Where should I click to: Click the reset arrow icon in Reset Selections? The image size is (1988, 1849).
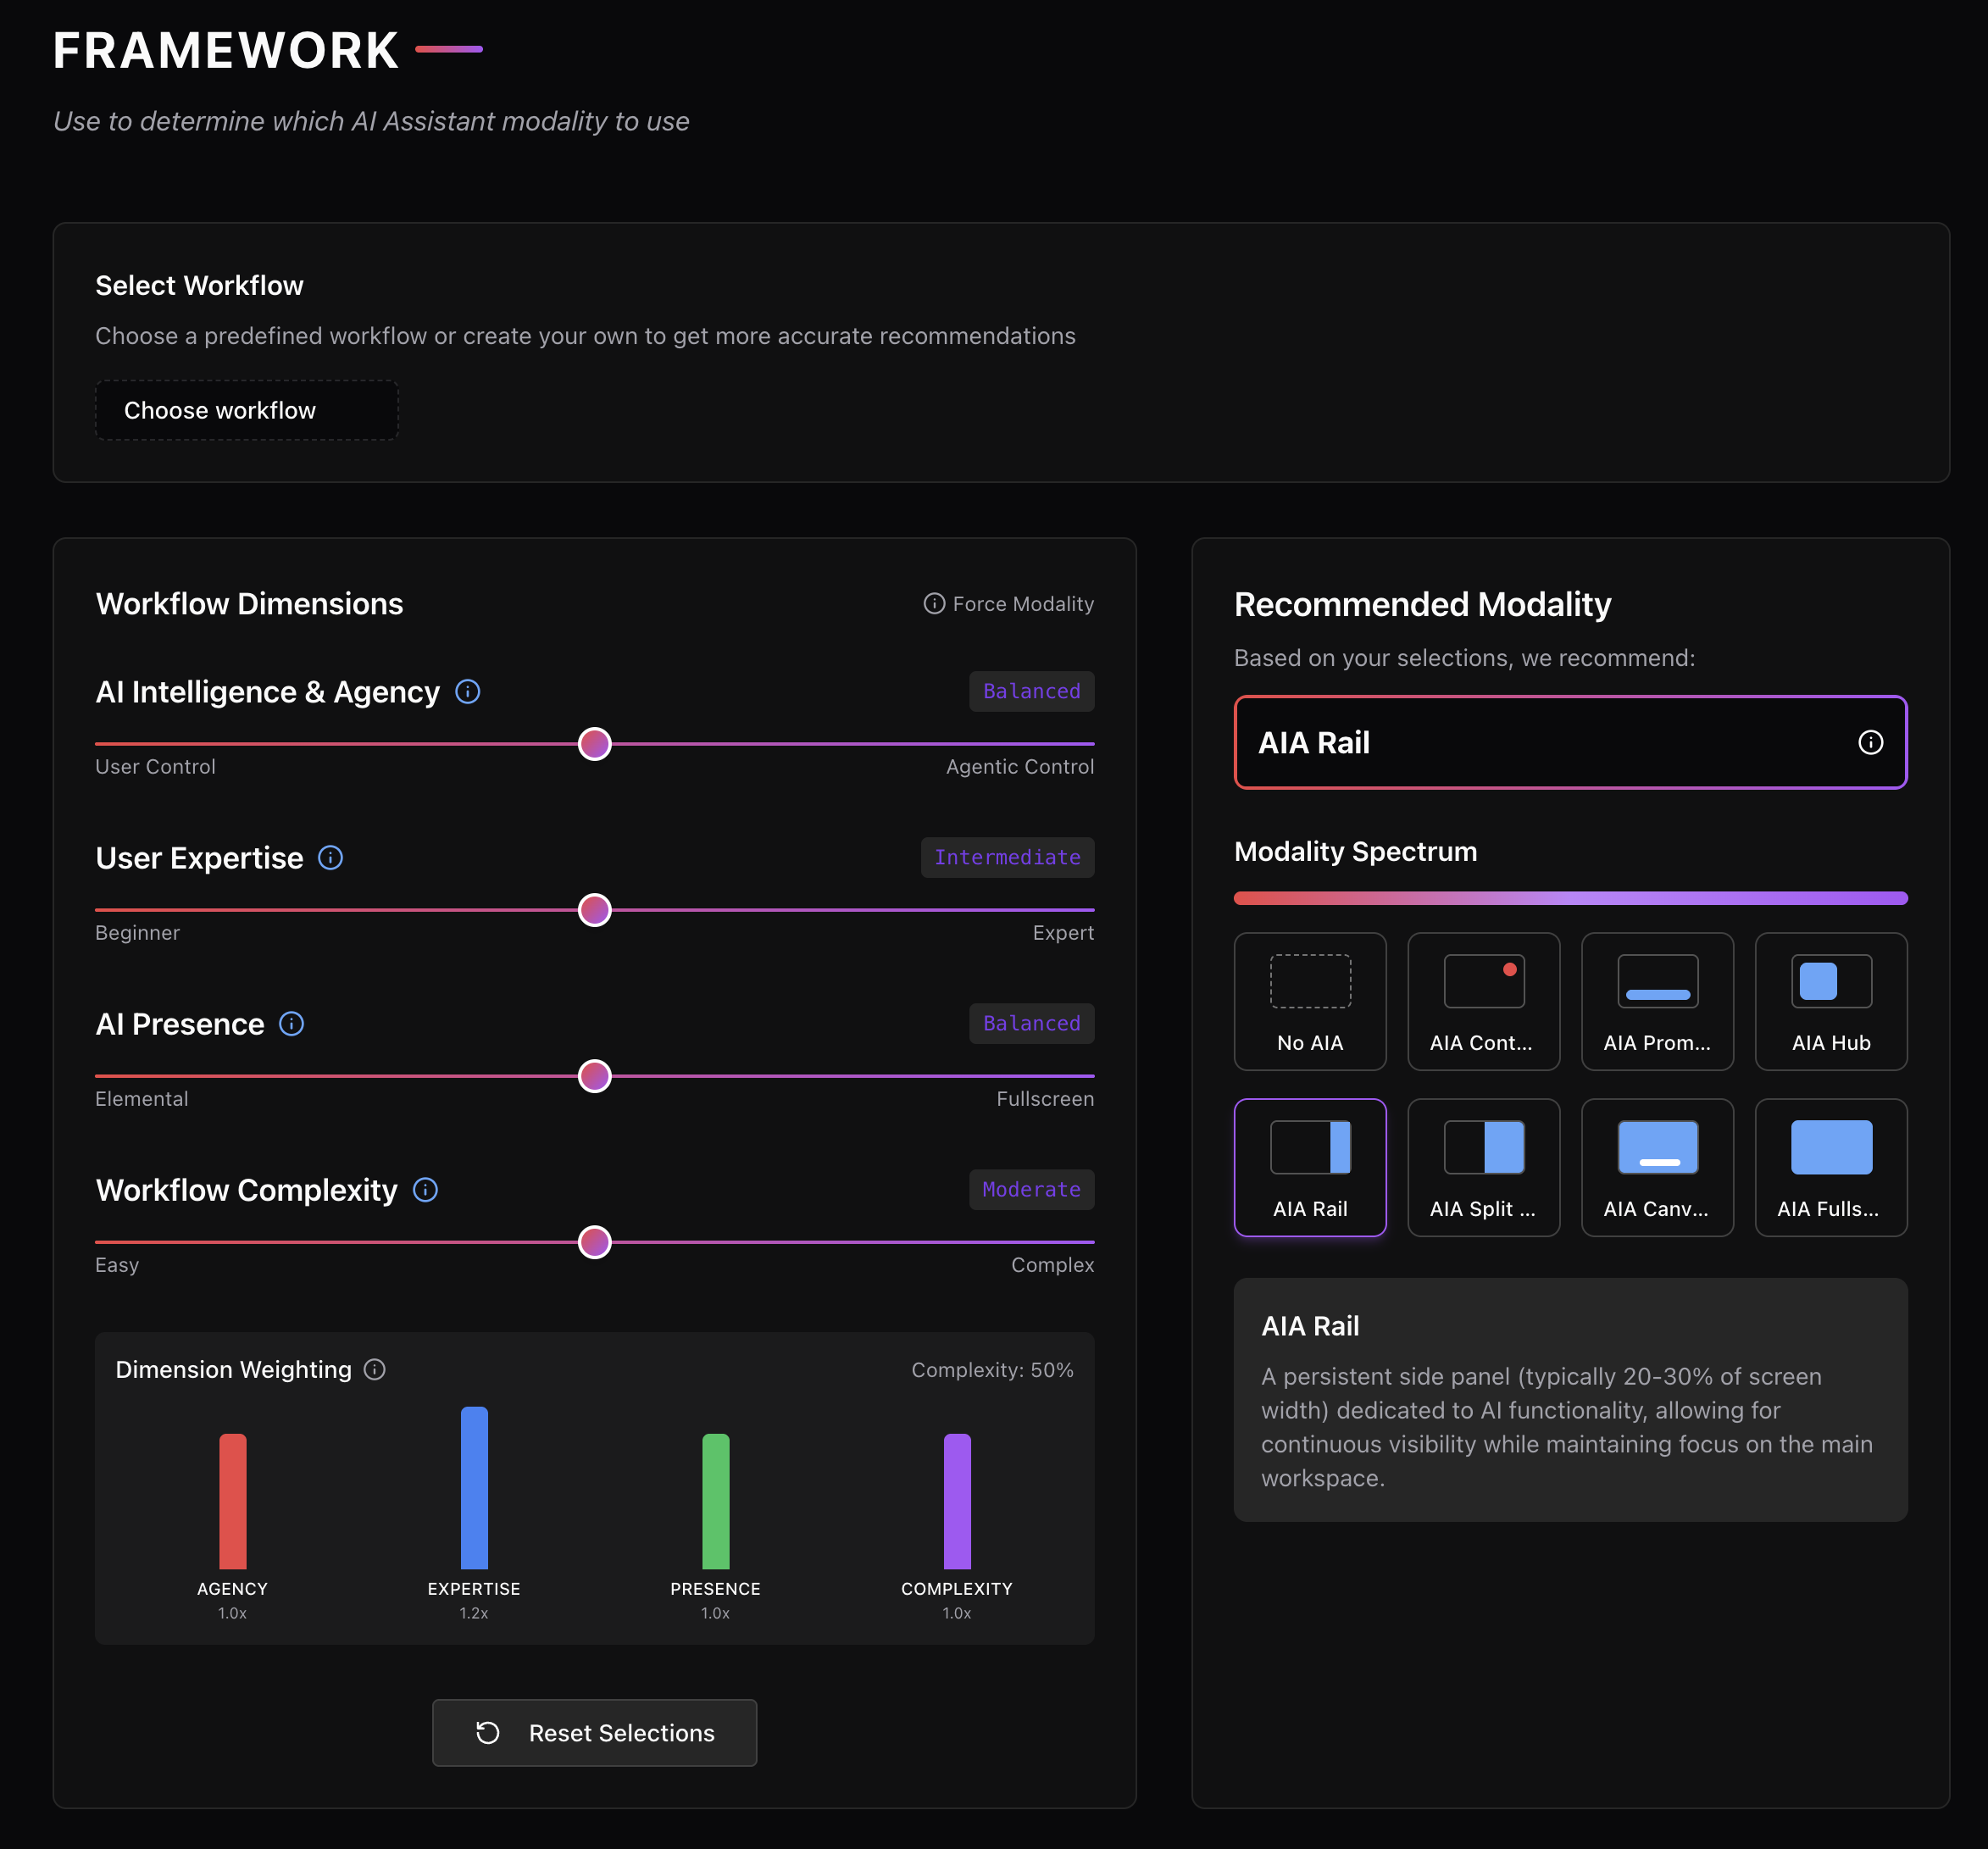488,1732
